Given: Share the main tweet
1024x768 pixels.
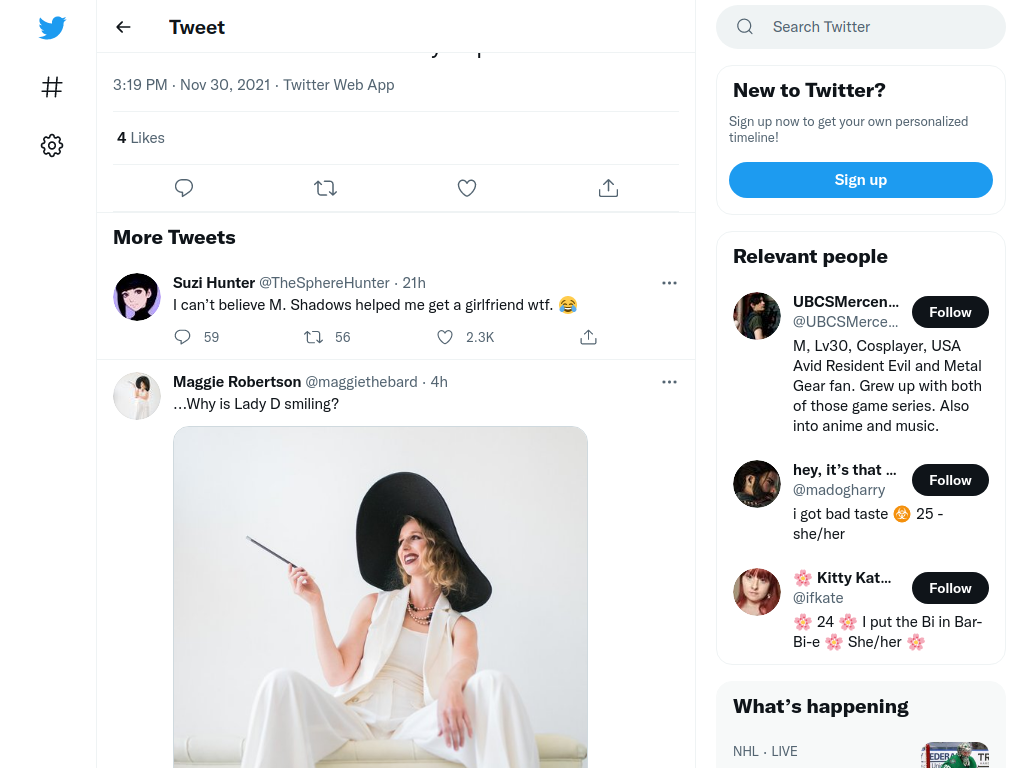Looking at the screenshot, I should click(608, 188).
